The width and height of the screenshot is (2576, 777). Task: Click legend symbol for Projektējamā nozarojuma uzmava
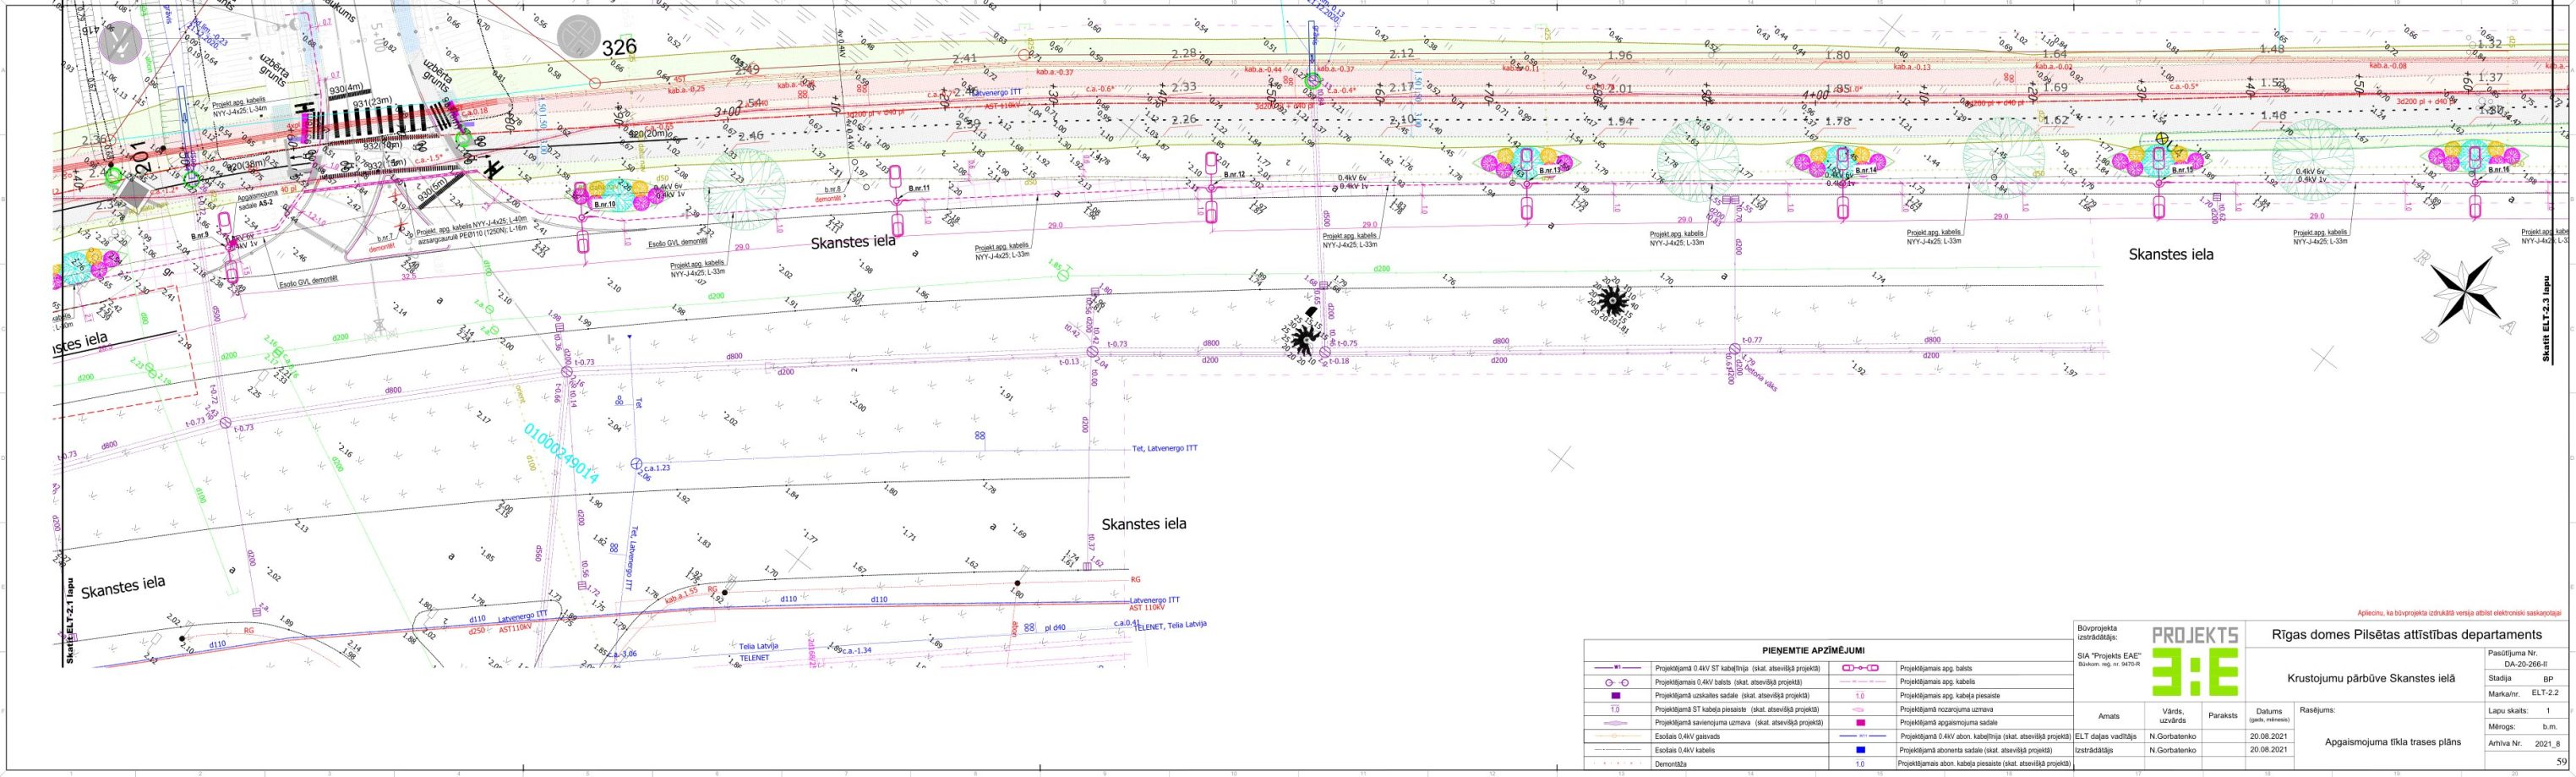click(1860, 709)
